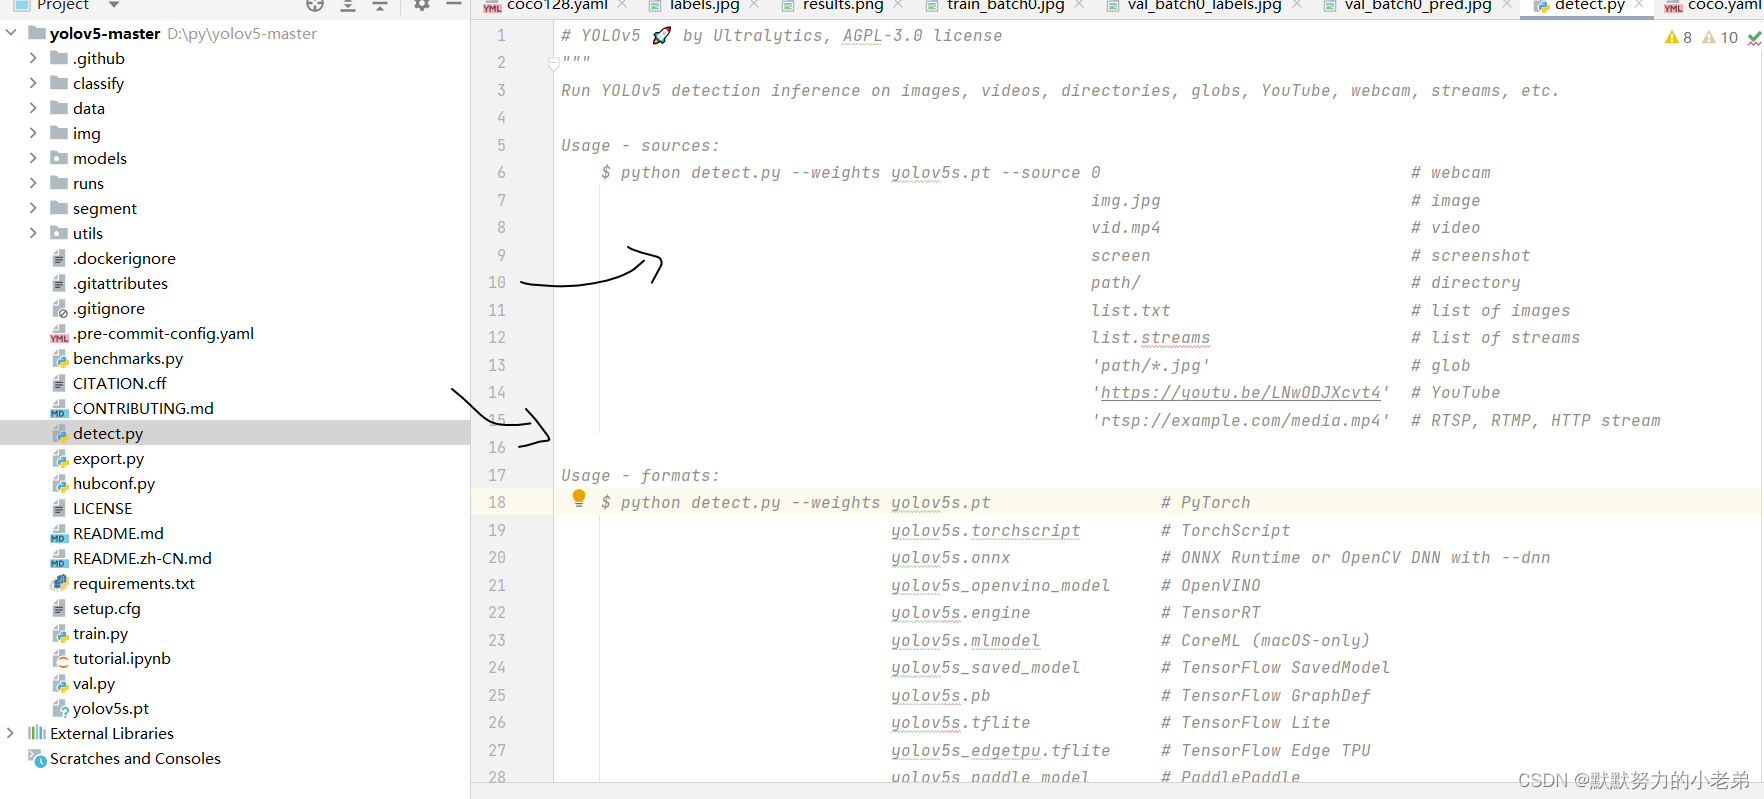Image resolution: width=1764 pixels, height=799 pixels.
Task: Click the weak warning count 10 indicator
Action: (1720, 38)
